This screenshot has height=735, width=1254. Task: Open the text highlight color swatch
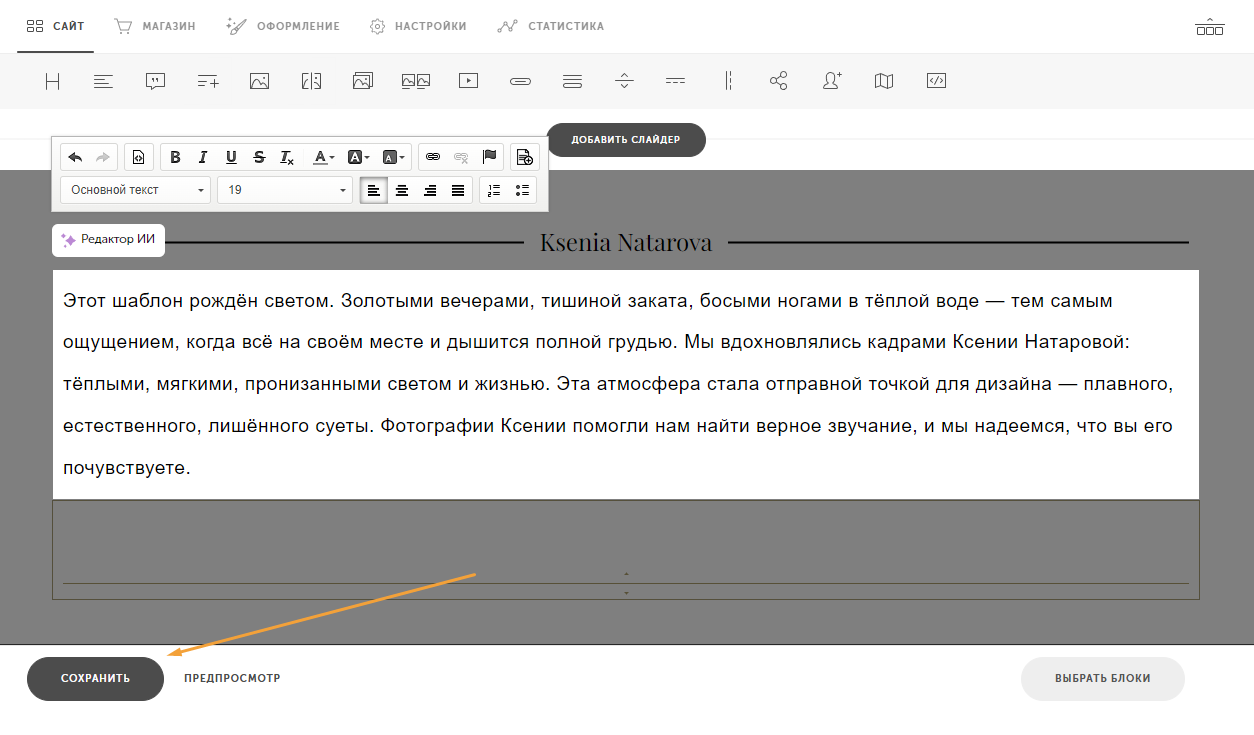pyautogui.click(x=357, y=157)
